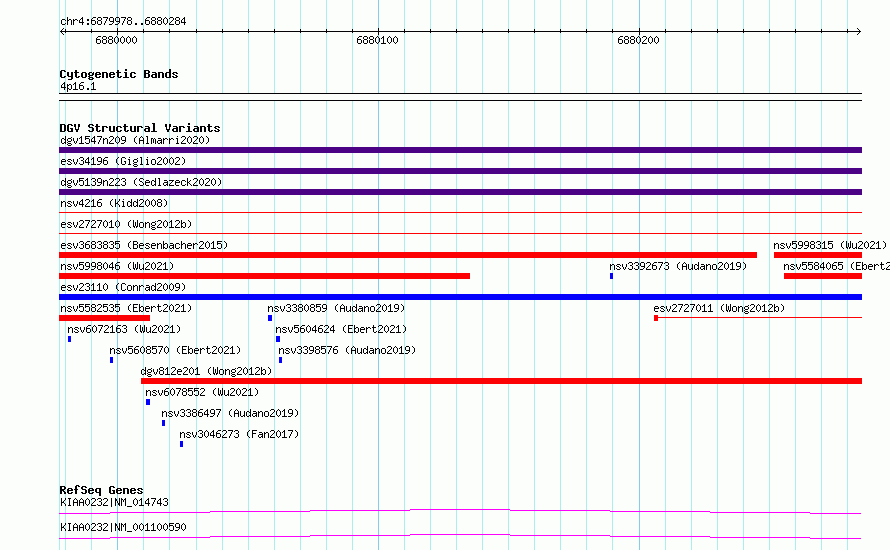The width and height of the screenshot is (890, 550).
Task: Open nsv3398576 (Audano2019) variant label
Action: (347, 350)
